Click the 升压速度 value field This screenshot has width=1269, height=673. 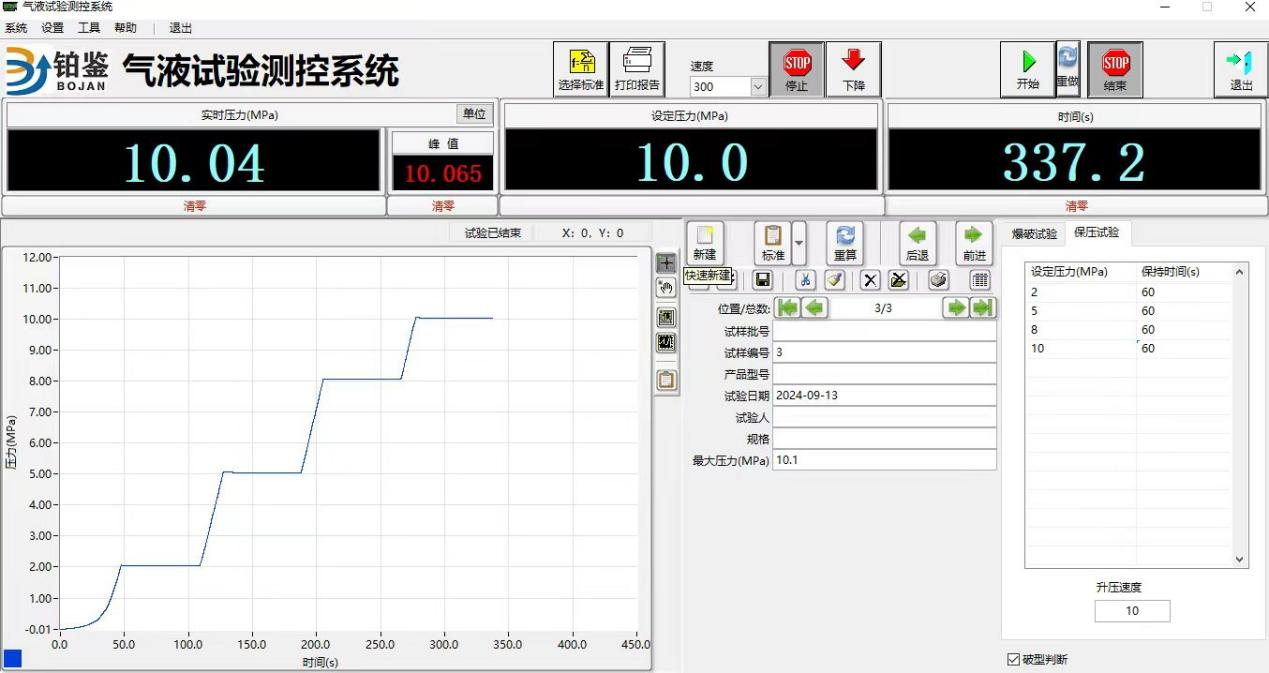click(1132, 610)
